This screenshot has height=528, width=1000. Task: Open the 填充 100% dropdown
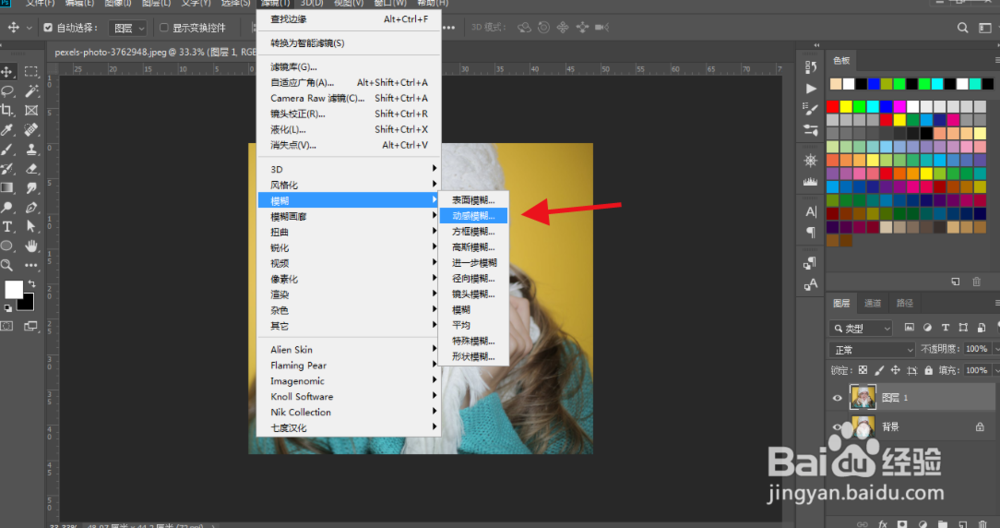(996, 370)
